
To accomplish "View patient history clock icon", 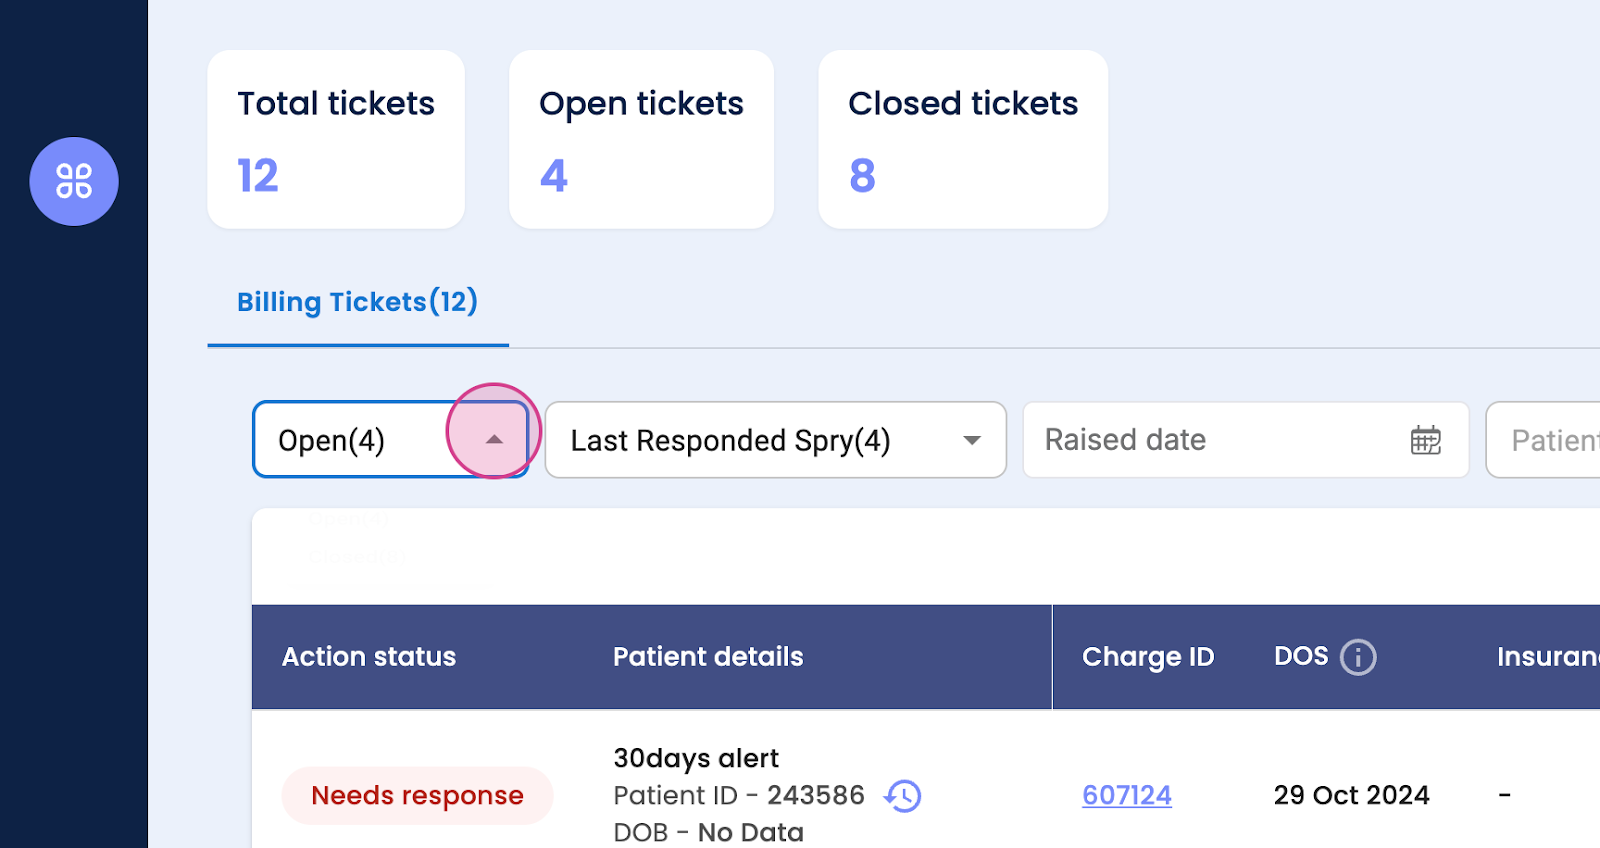I will coord(903,796).
